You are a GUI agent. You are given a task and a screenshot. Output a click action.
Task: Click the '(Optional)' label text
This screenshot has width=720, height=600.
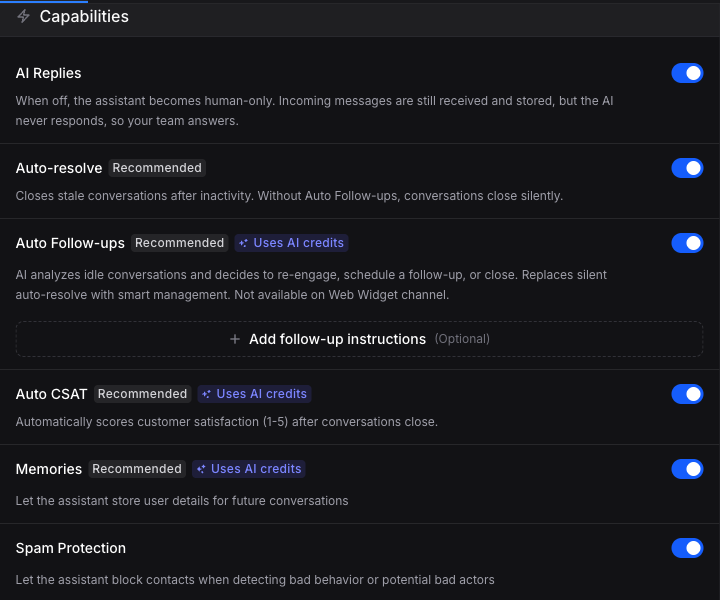pos(462,339)
